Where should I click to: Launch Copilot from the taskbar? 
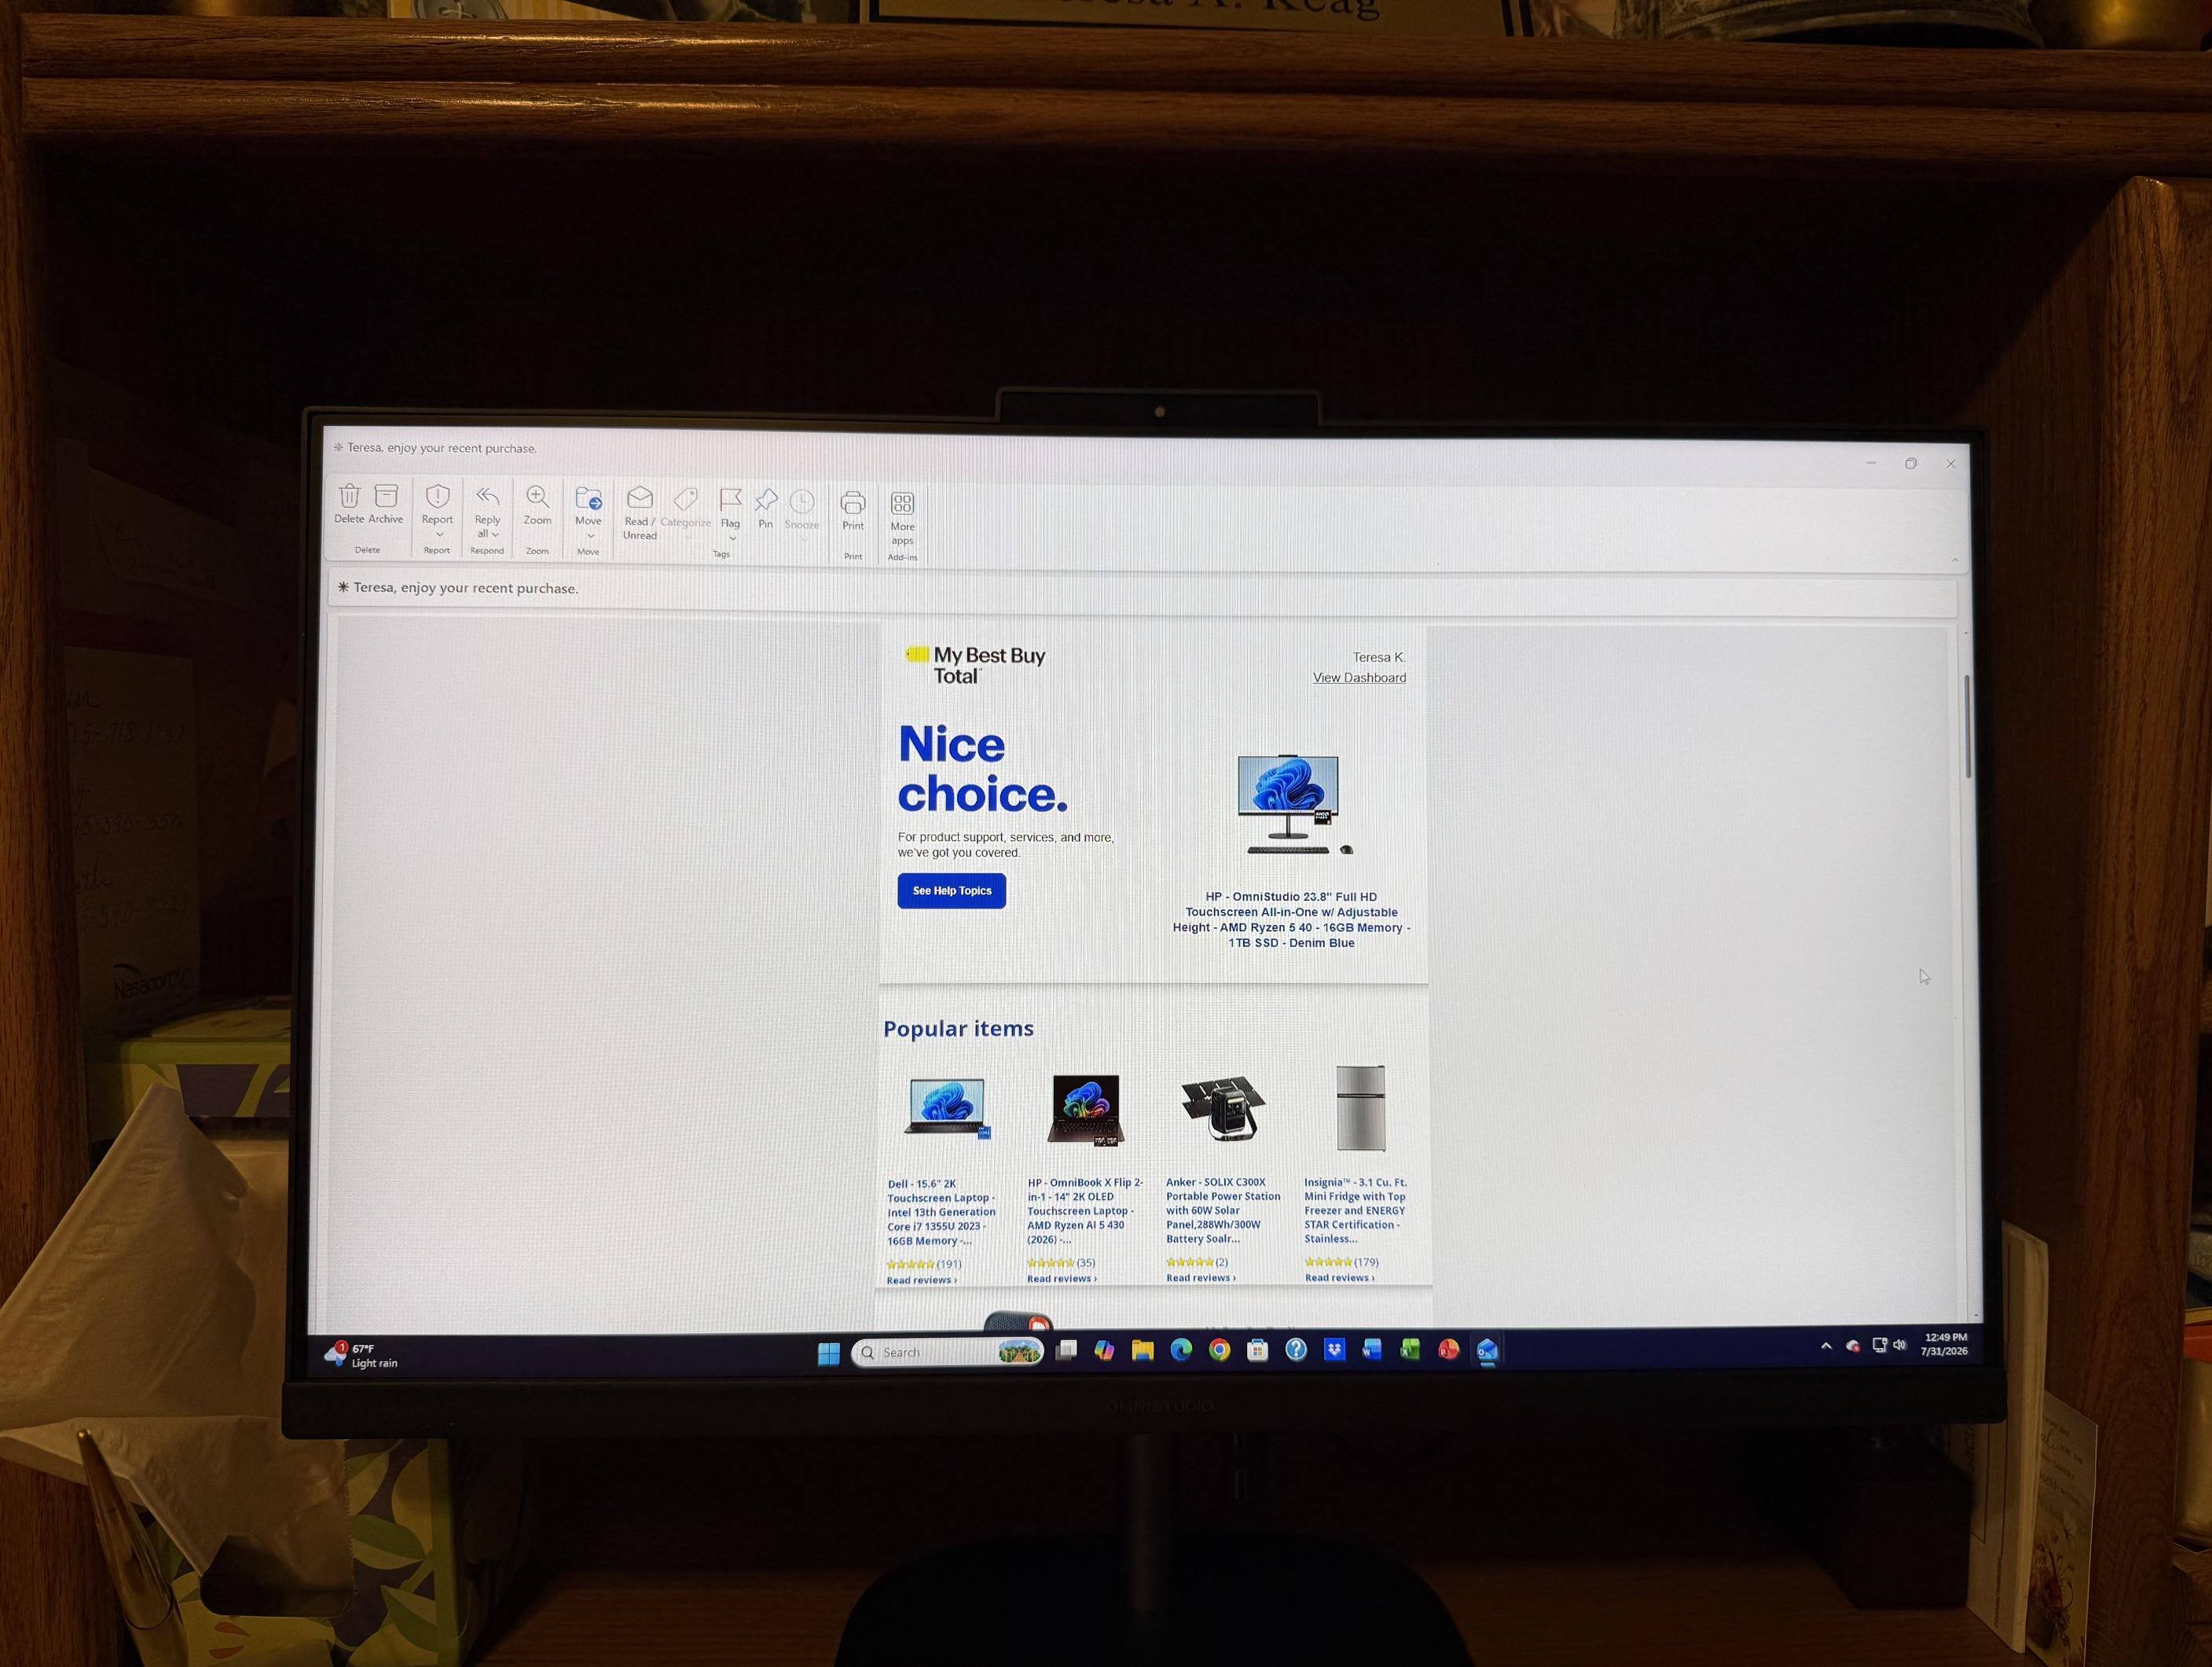[x=1104, y=1351]
